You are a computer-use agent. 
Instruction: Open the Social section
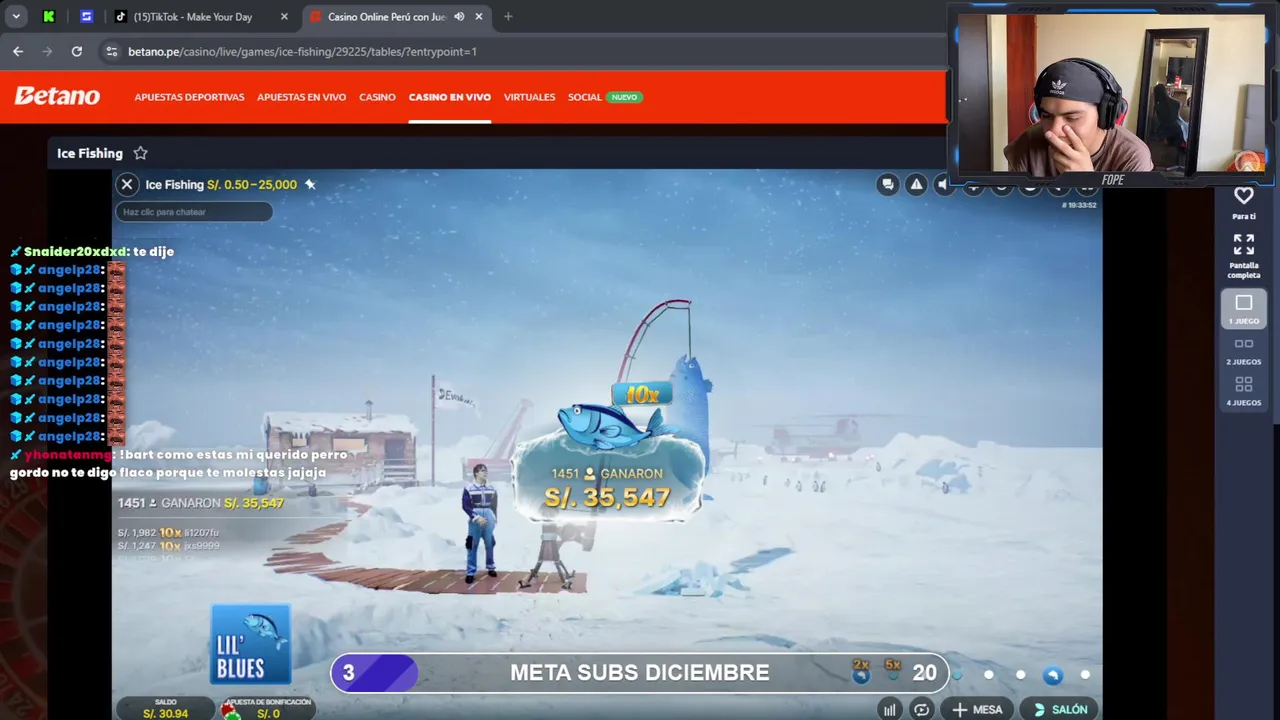(584, 97)
